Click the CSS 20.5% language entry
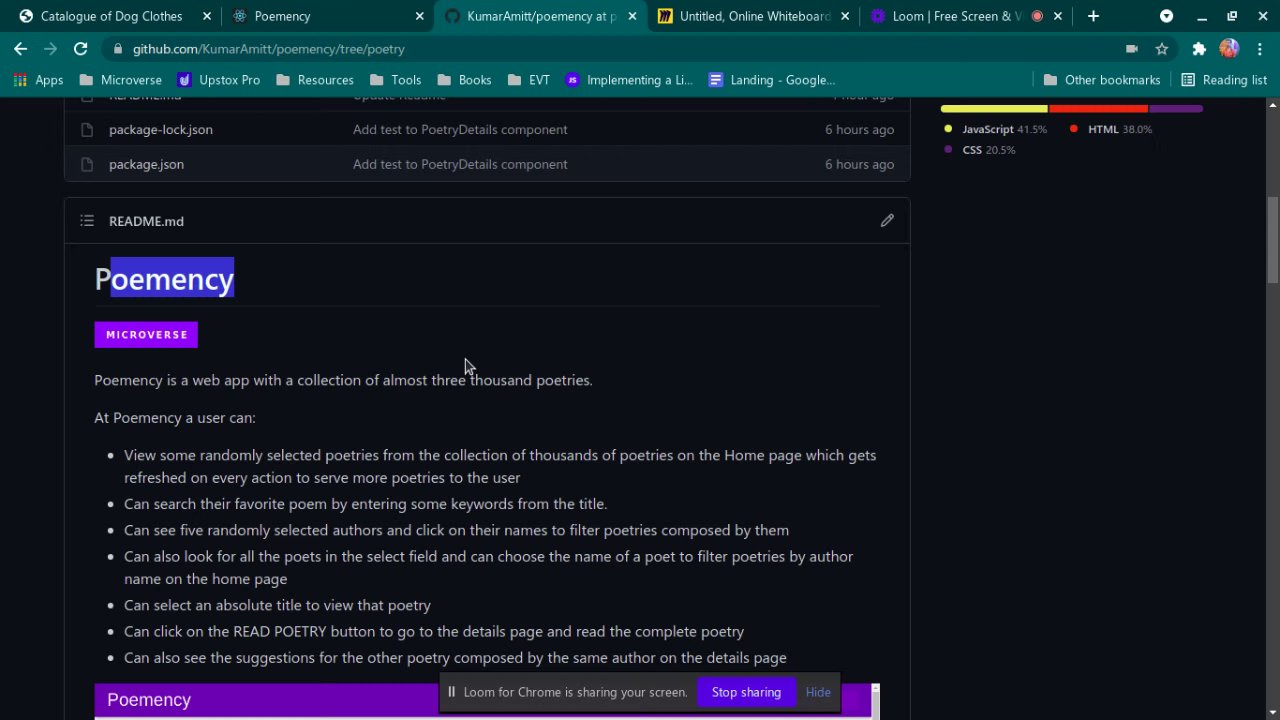Screen dimensions: 1280x720 (980, 150)
